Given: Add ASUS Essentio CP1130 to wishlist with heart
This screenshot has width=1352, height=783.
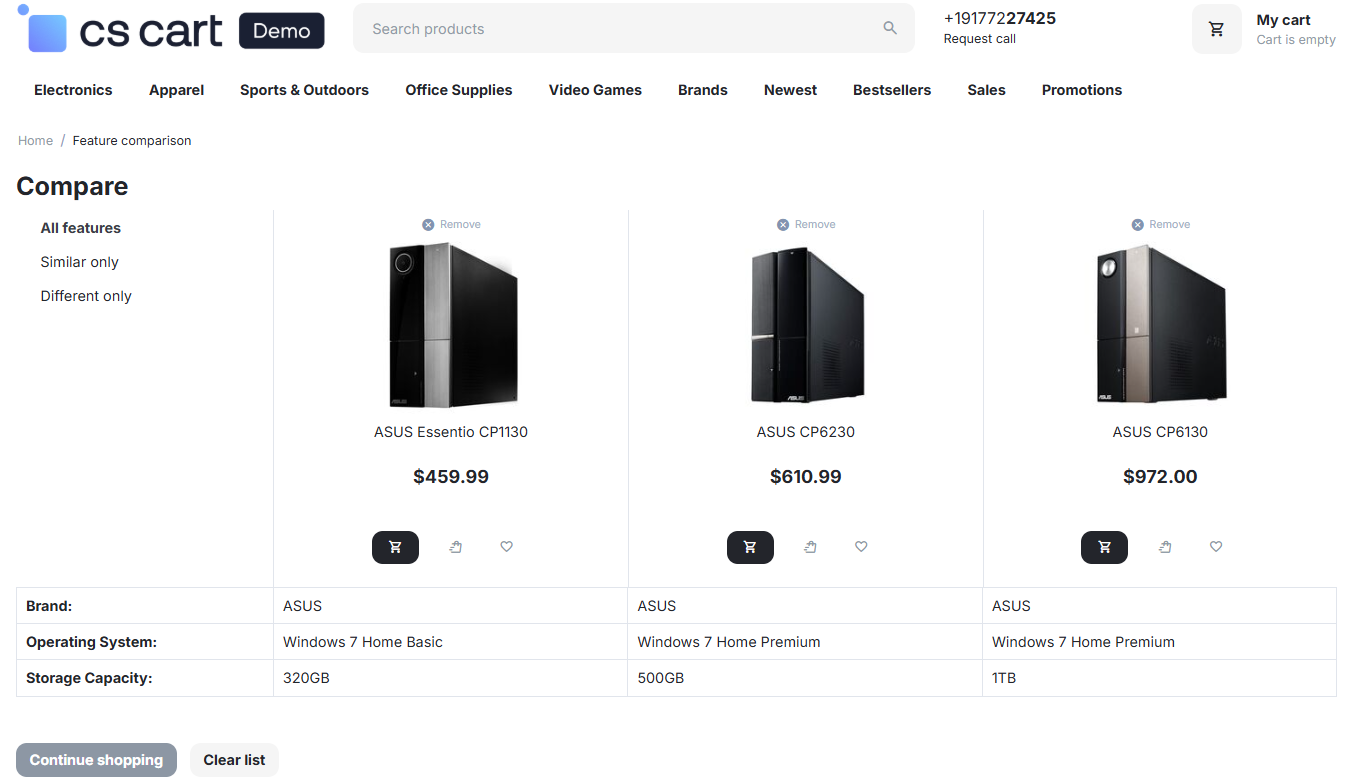Looking at the screenshot, I should 507,547.
